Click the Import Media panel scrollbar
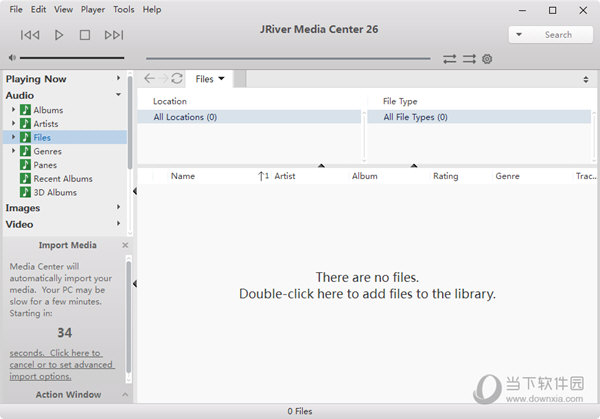This screenshot has height=419, width=600. pyautogui.click(x=129, y=317)
